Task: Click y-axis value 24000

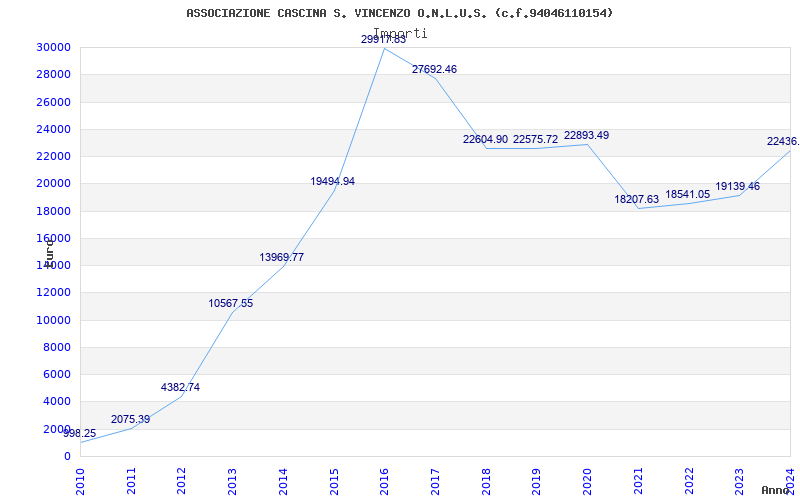Action: [53, 129]
